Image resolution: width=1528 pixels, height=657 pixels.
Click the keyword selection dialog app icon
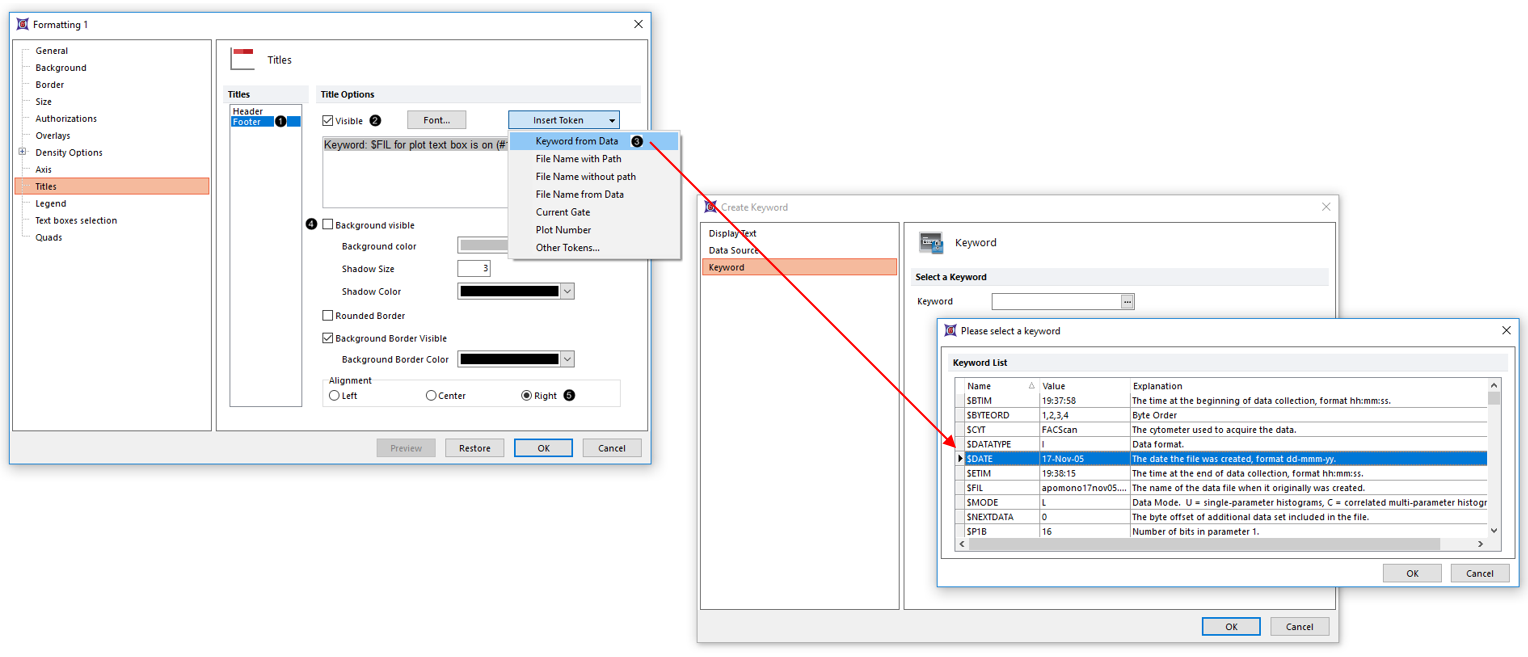[x=950, y=330]
